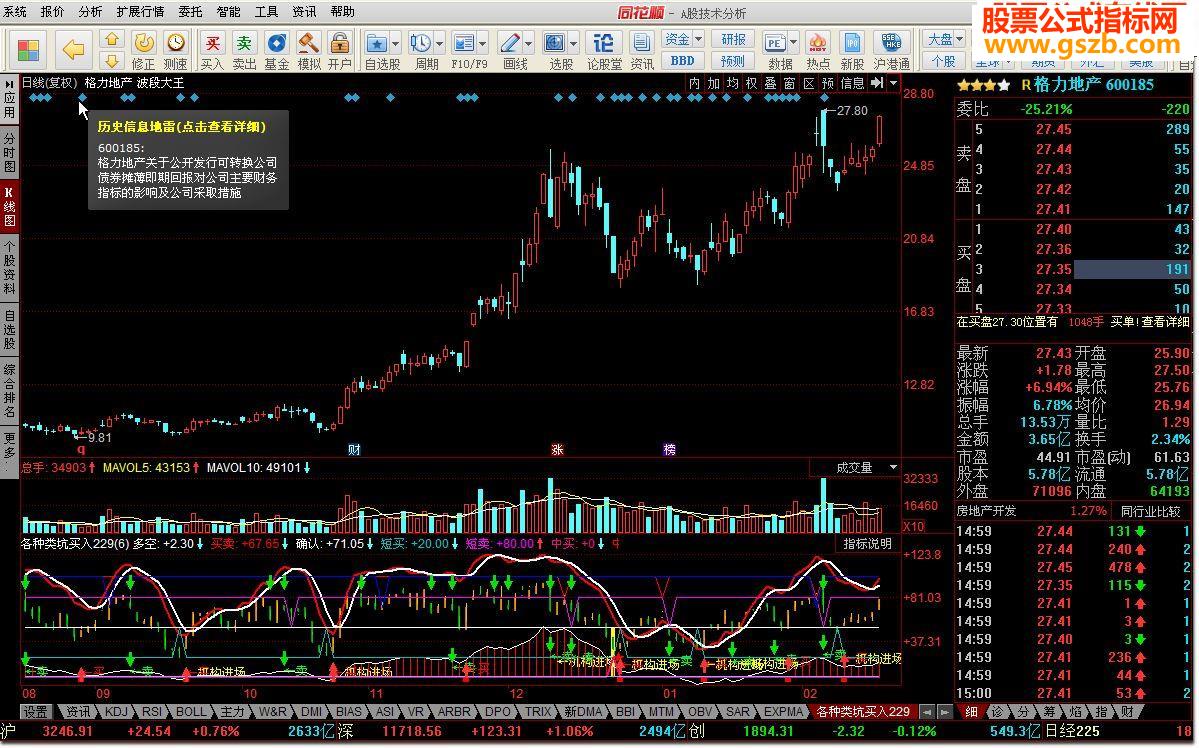
Task: Toggle the 窗 window option
Action: point(790,83)
